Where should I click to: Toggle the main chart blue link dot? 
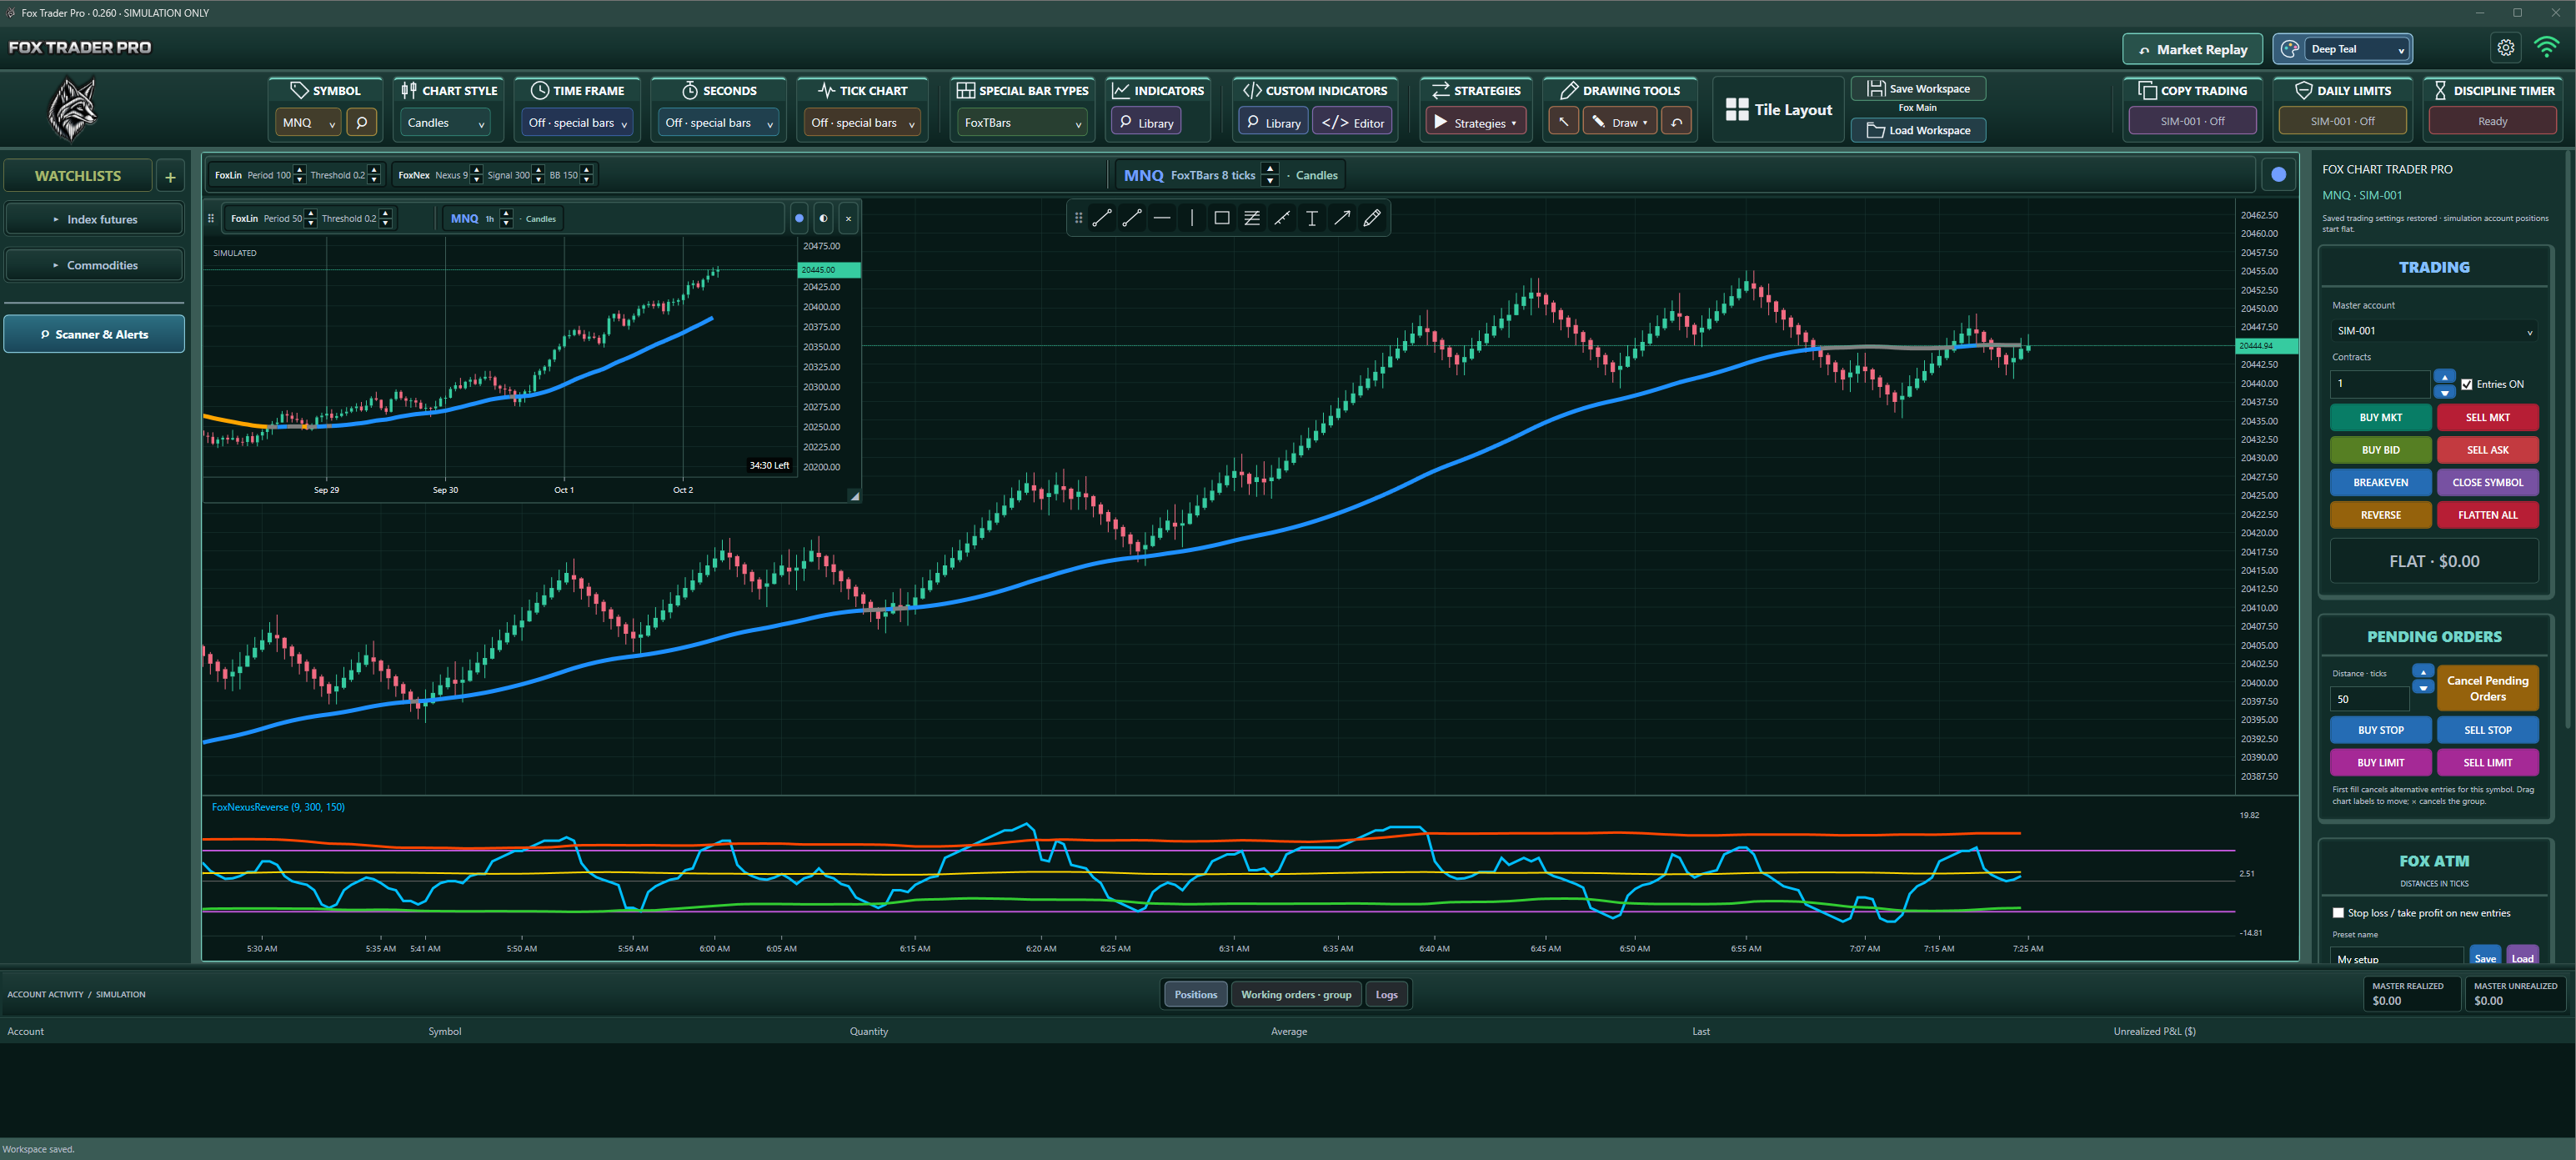2278,175
